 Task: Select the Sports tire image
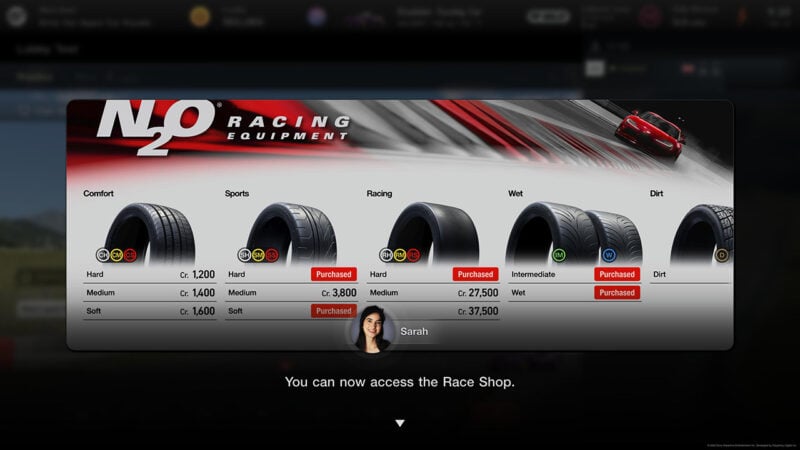point(291,234)
